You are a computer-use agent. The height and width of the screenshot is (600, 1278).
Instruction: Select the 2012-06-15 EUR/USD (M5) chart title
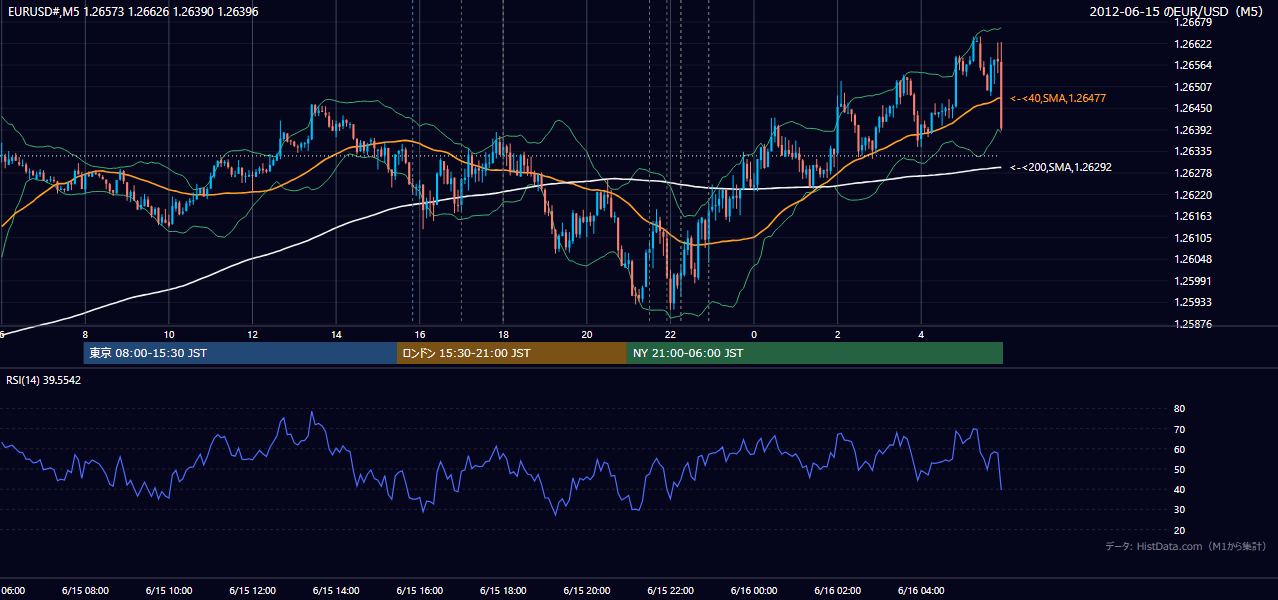coord(1177,11)
